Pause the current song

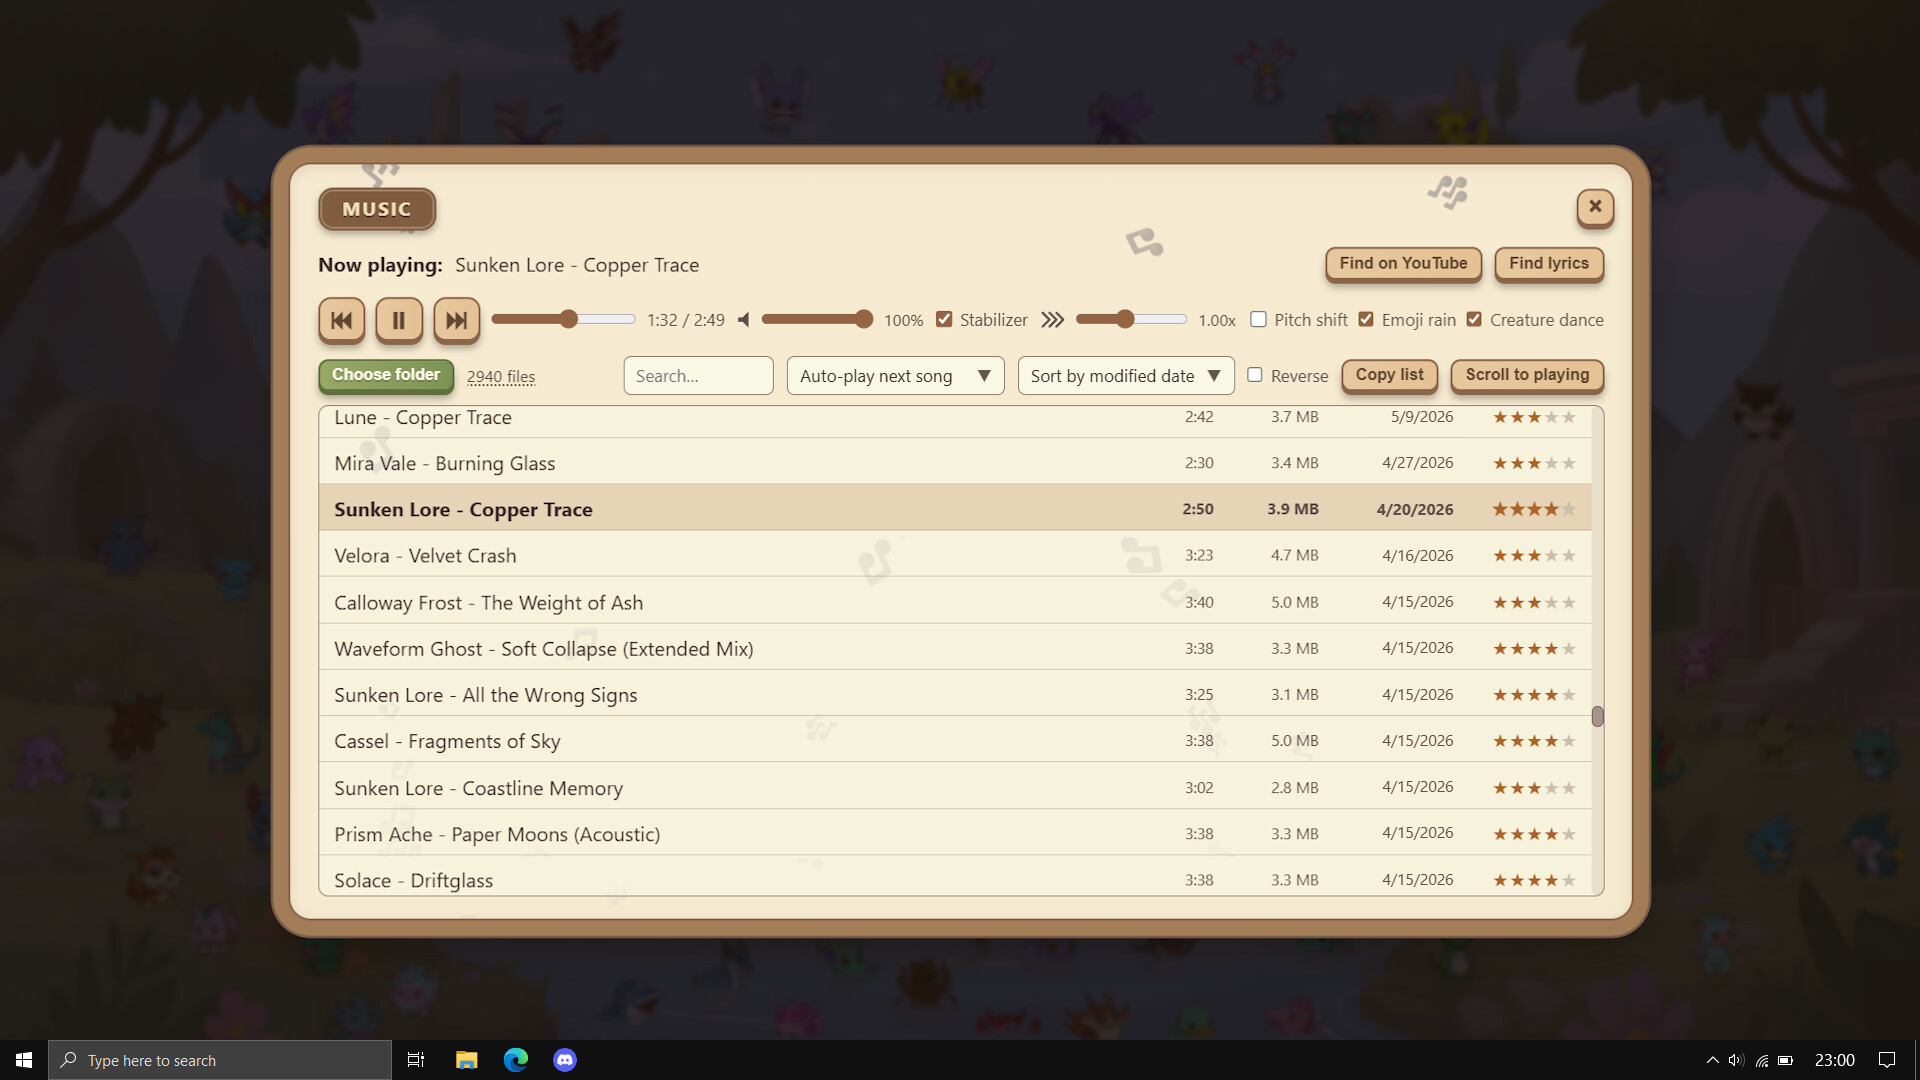coord(399,321)
